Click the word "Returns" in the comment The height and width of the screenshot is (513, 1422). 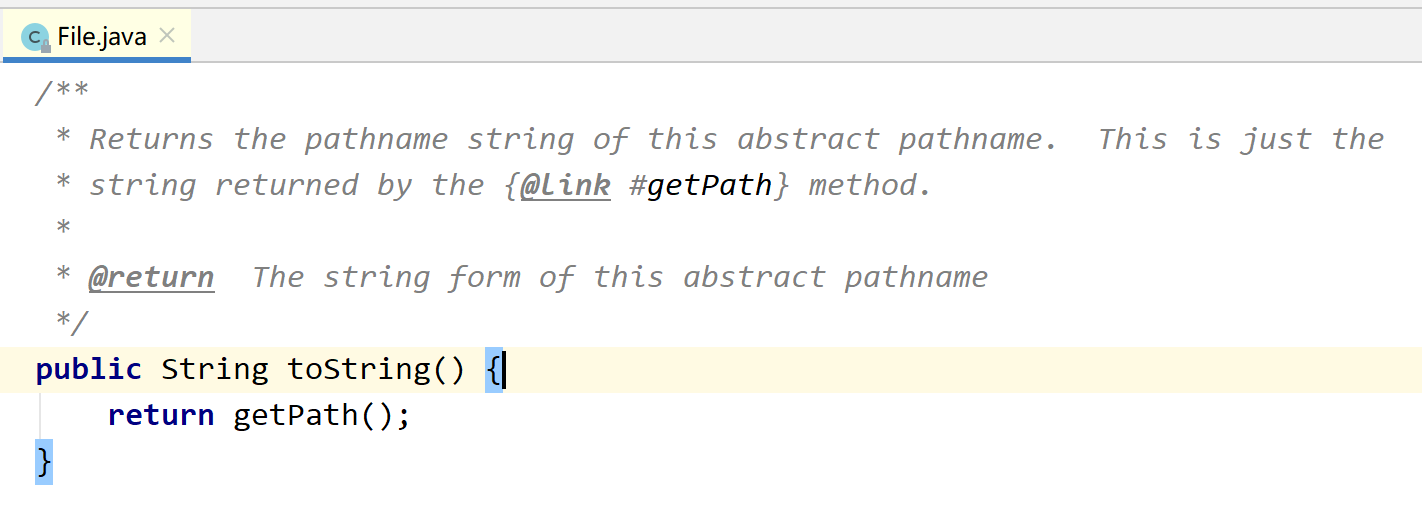(x=151, y=139)
